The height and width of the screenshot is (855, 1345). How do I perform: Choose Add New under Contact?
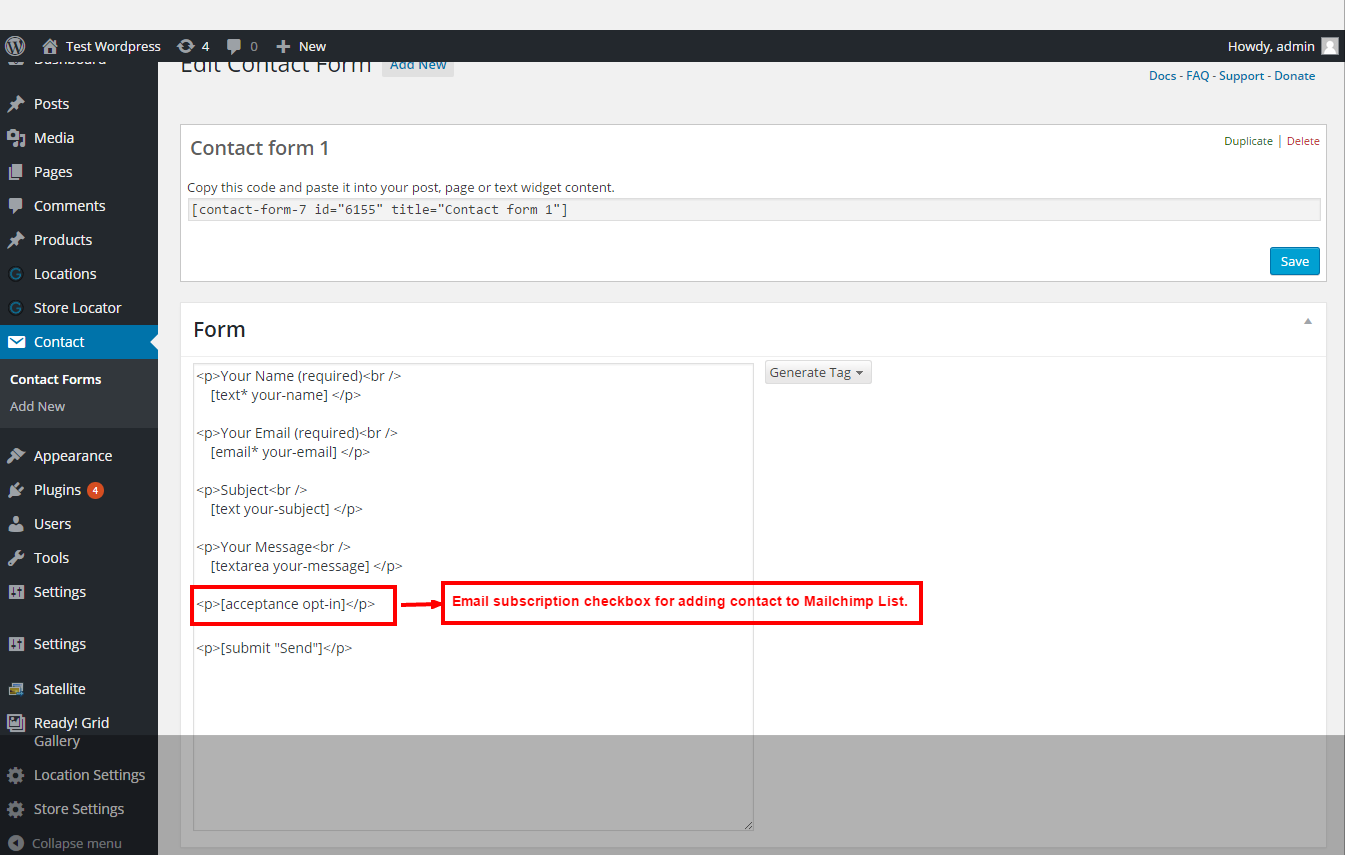[38, 407]
